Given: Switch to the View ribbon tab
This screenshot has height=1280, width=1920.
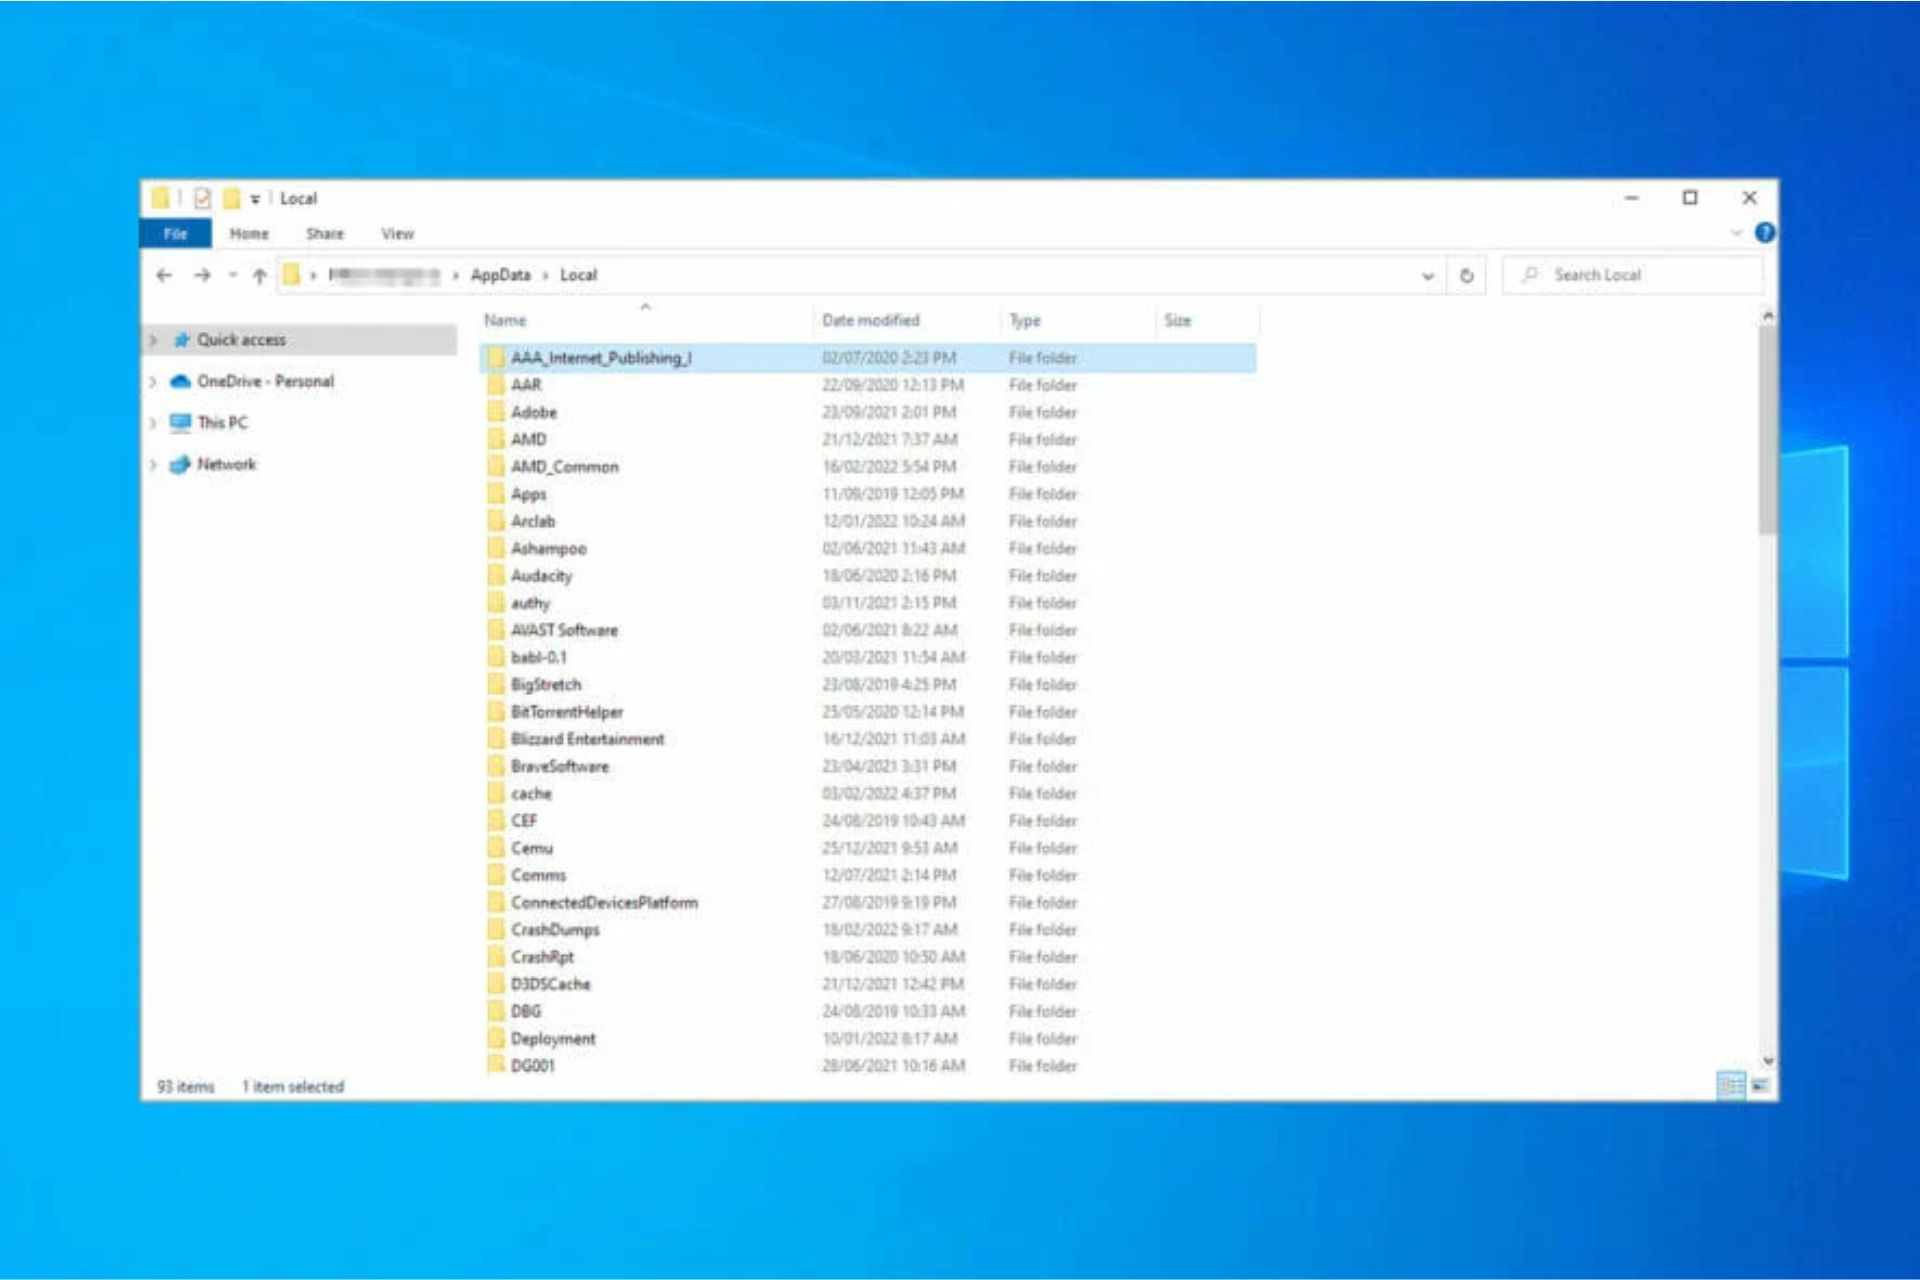Looking at the screenshot, I should tap(397, 233).
